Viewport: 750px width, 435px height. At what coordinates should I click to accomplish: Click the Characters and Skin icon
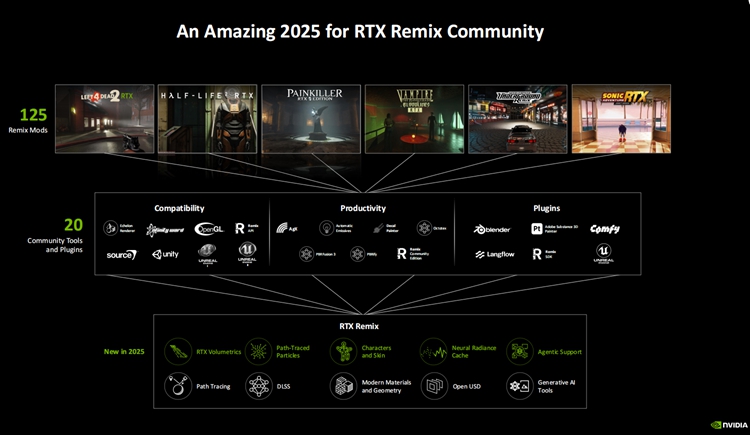point(344,352)
